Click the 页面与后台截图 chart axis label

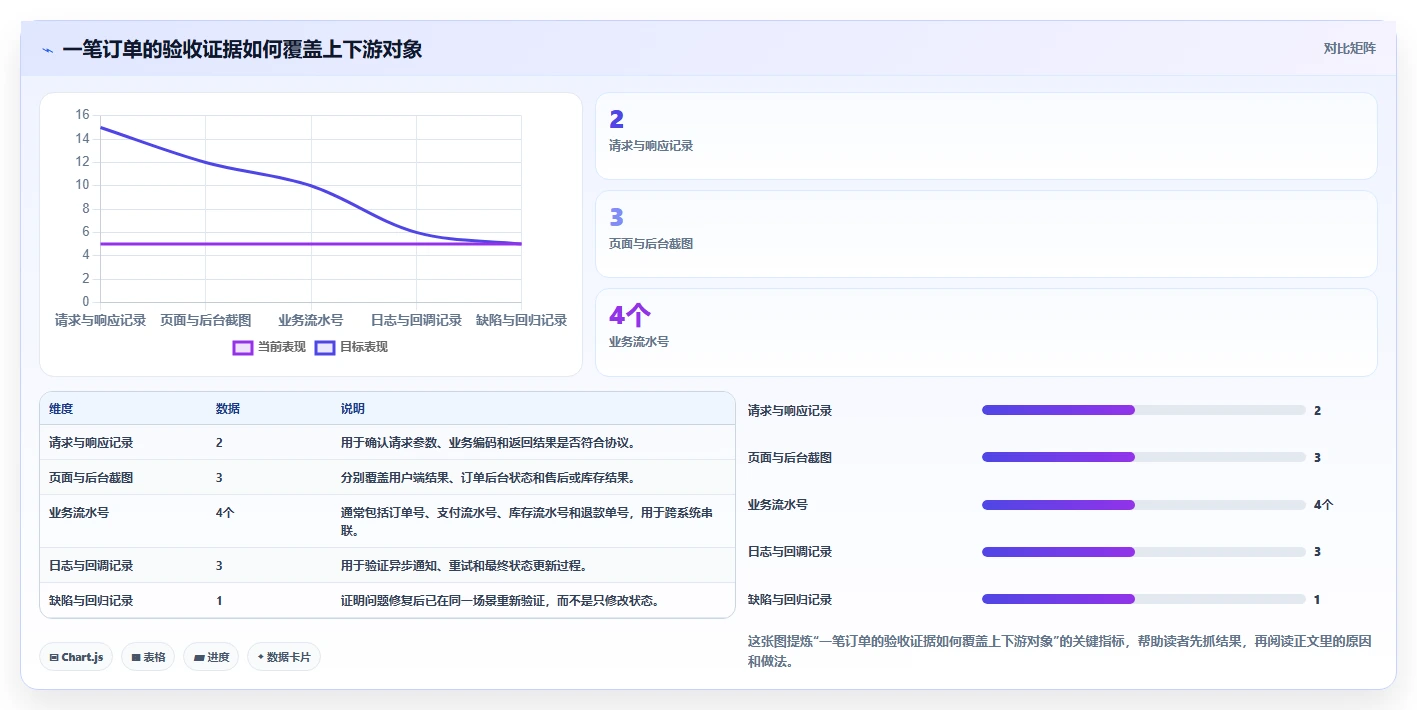tap(206, 320)
